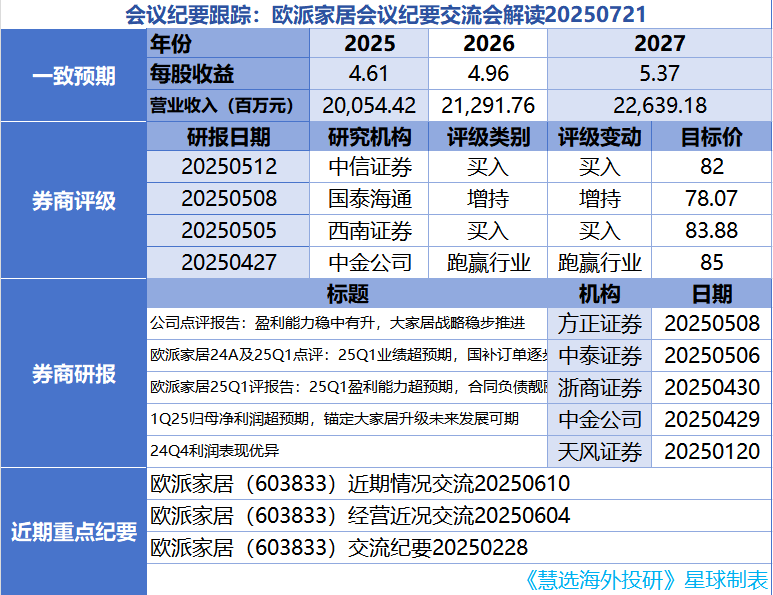Select the 中泰证券 cell

(599, 355)
